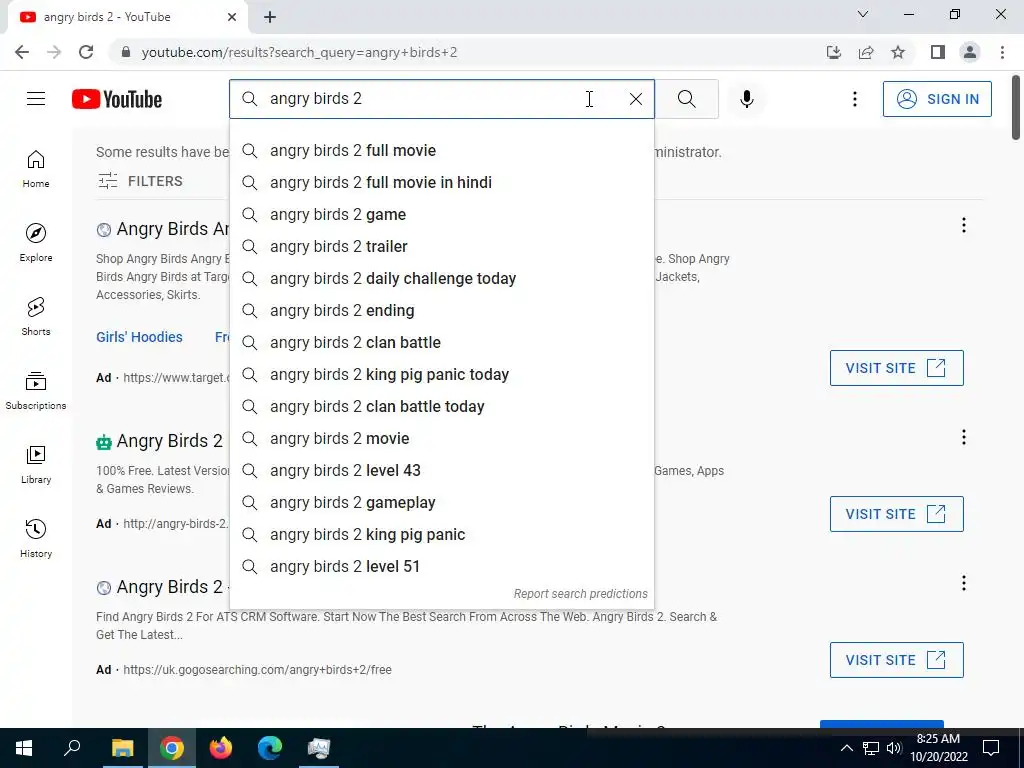Open Chrome's three-dot menu

click(x=1002, y=52)
